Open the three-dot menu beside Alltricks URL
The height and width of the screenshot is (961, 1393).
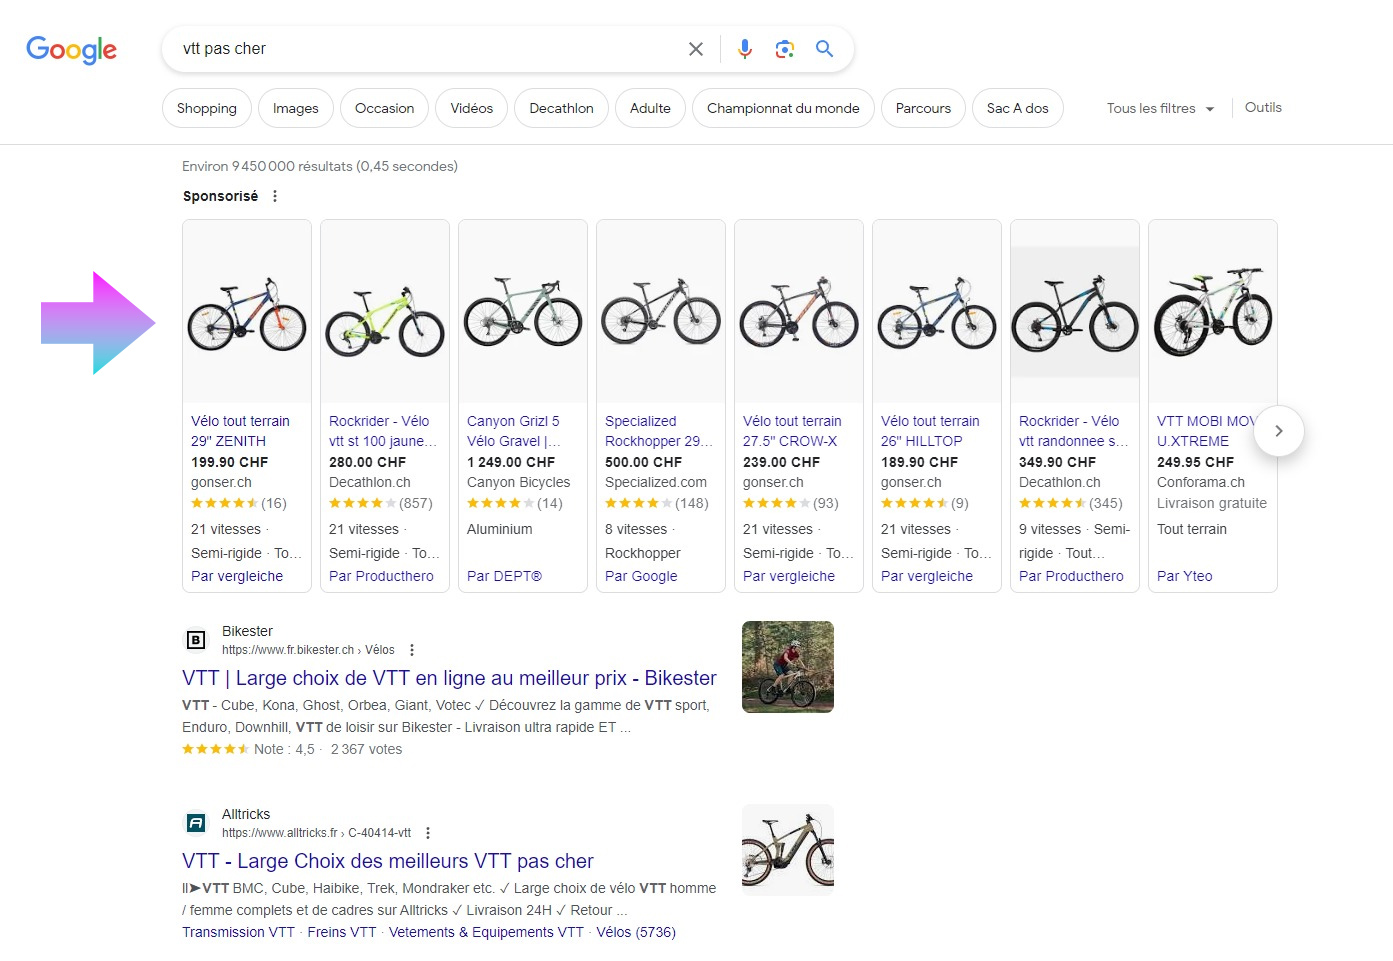428,833
